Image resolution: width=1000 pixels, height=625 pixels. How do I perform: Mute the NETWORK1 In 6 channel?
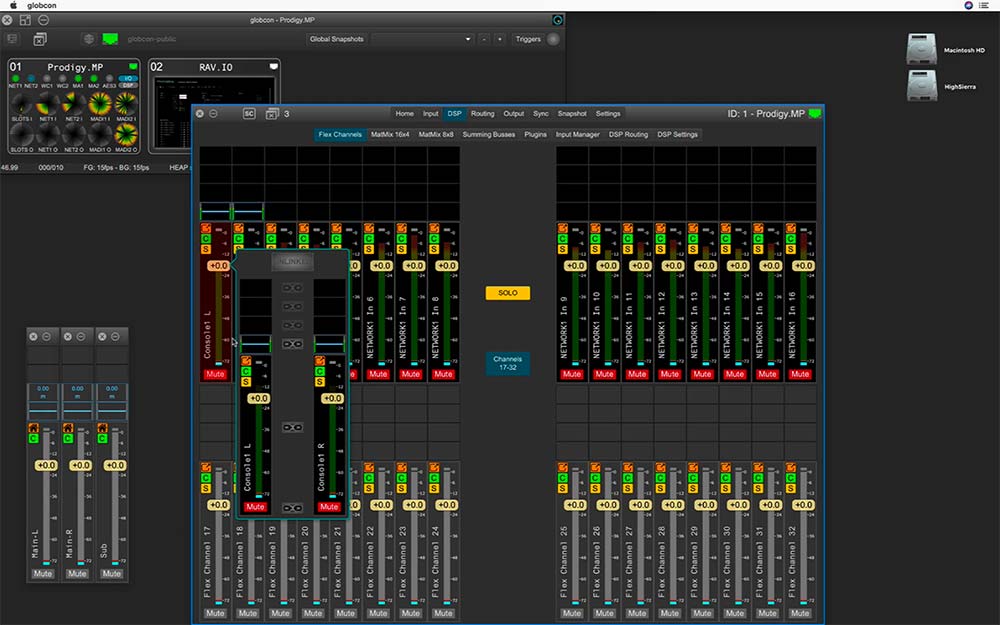[378, 374]
